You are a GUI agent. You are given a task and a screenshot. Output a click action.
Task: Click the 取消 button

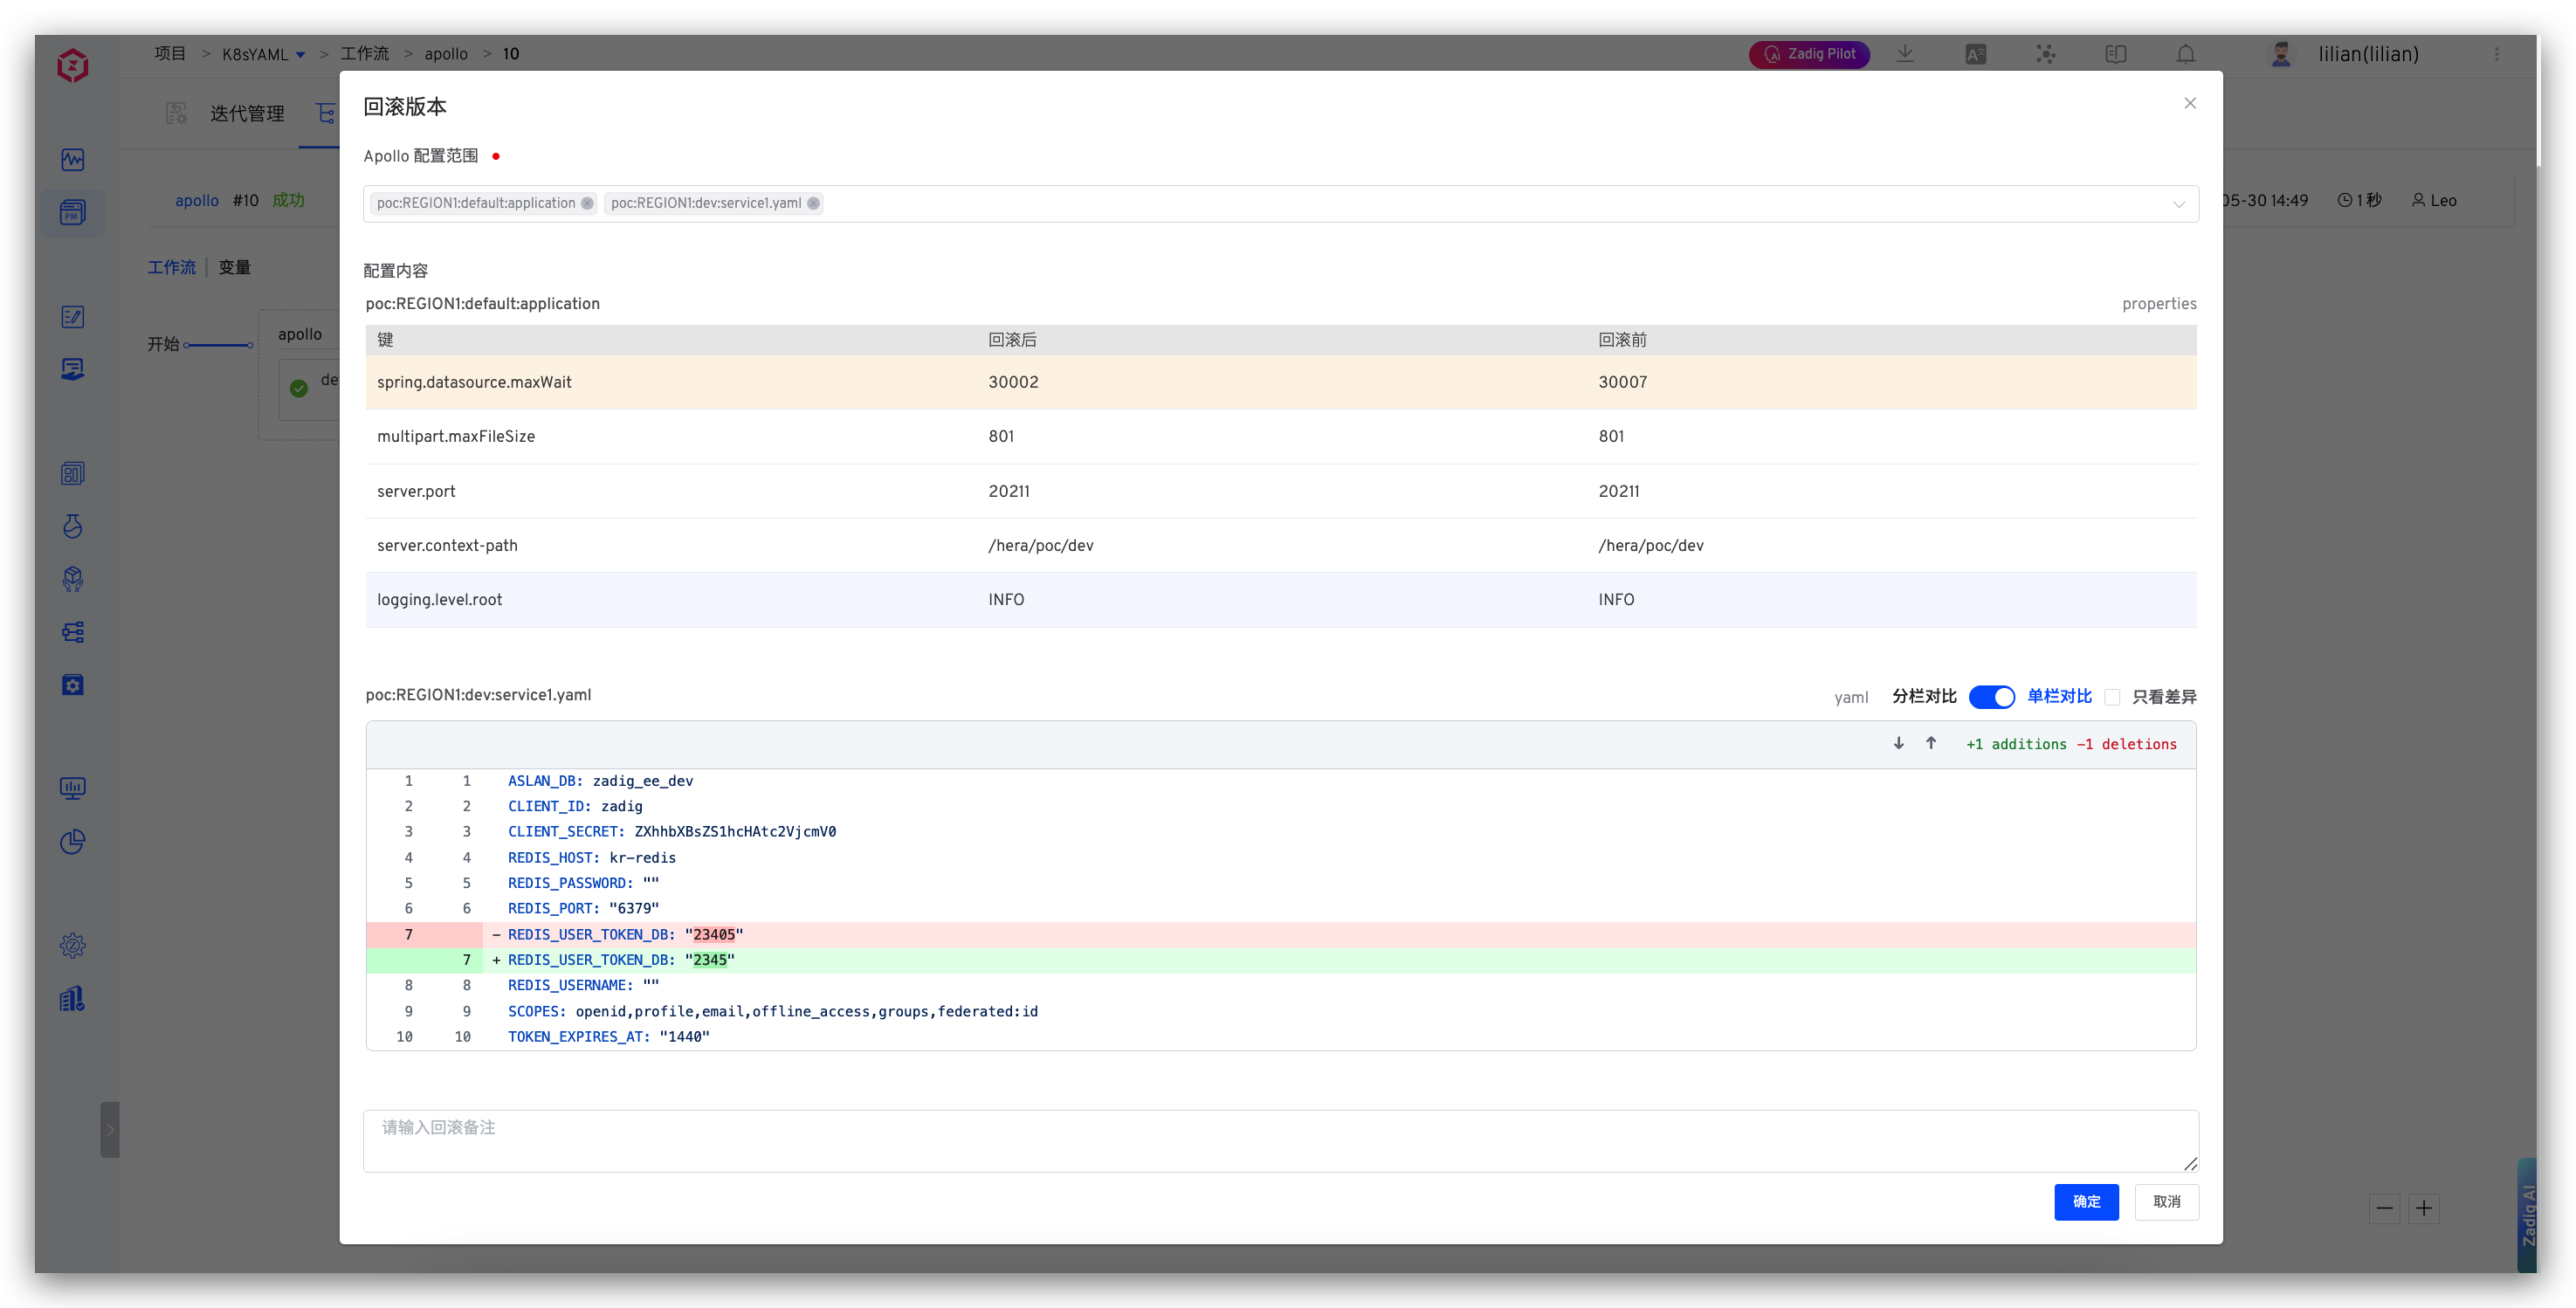[2166, 1201]
